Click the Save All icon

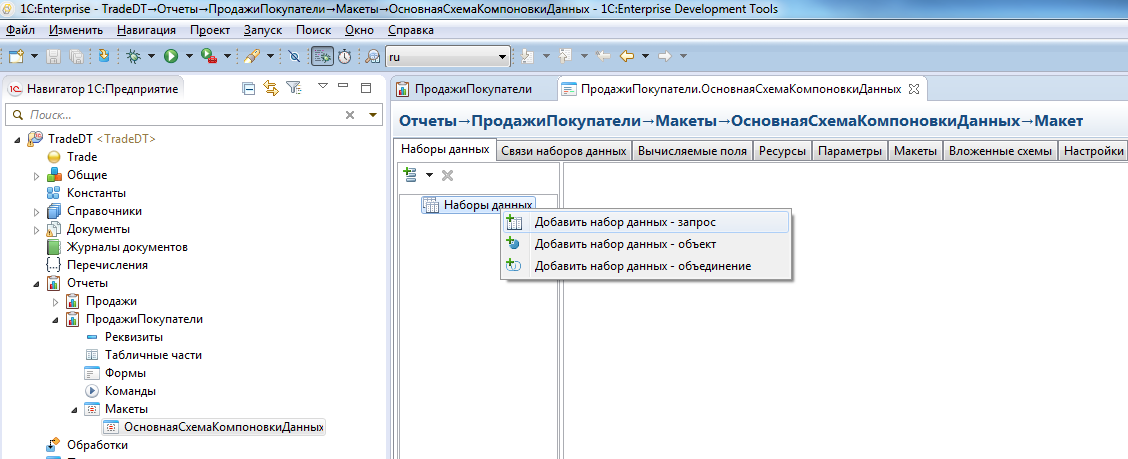coord(76,56)
